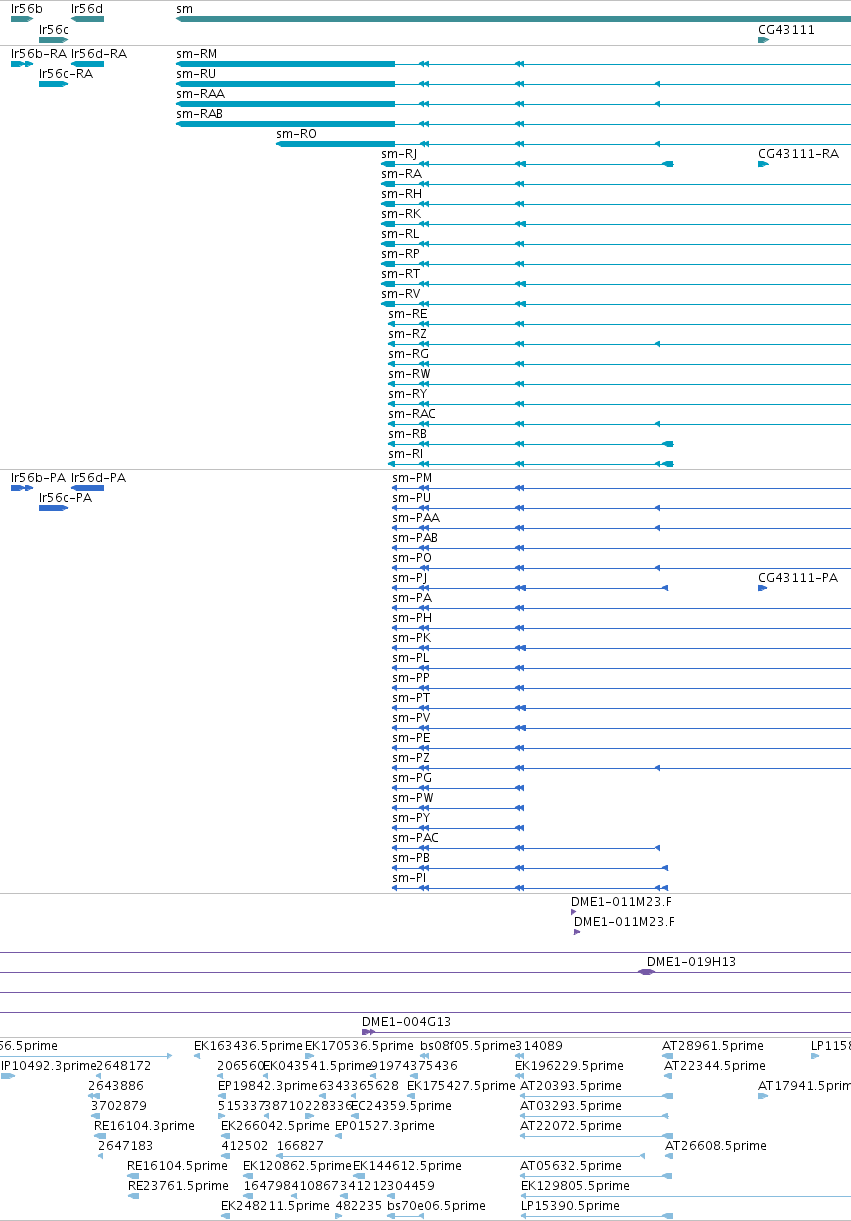
Task: Select transcript sm-RM
Action: pyautogui.click(x=196, y=53)
